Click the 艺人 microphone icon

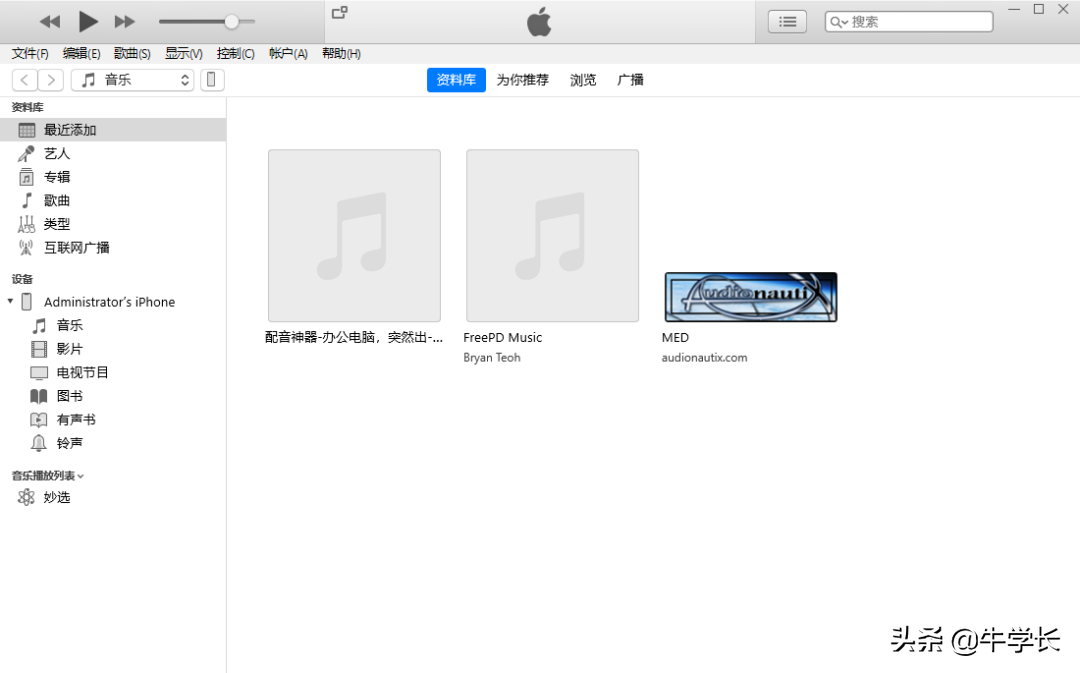[26, 154]
